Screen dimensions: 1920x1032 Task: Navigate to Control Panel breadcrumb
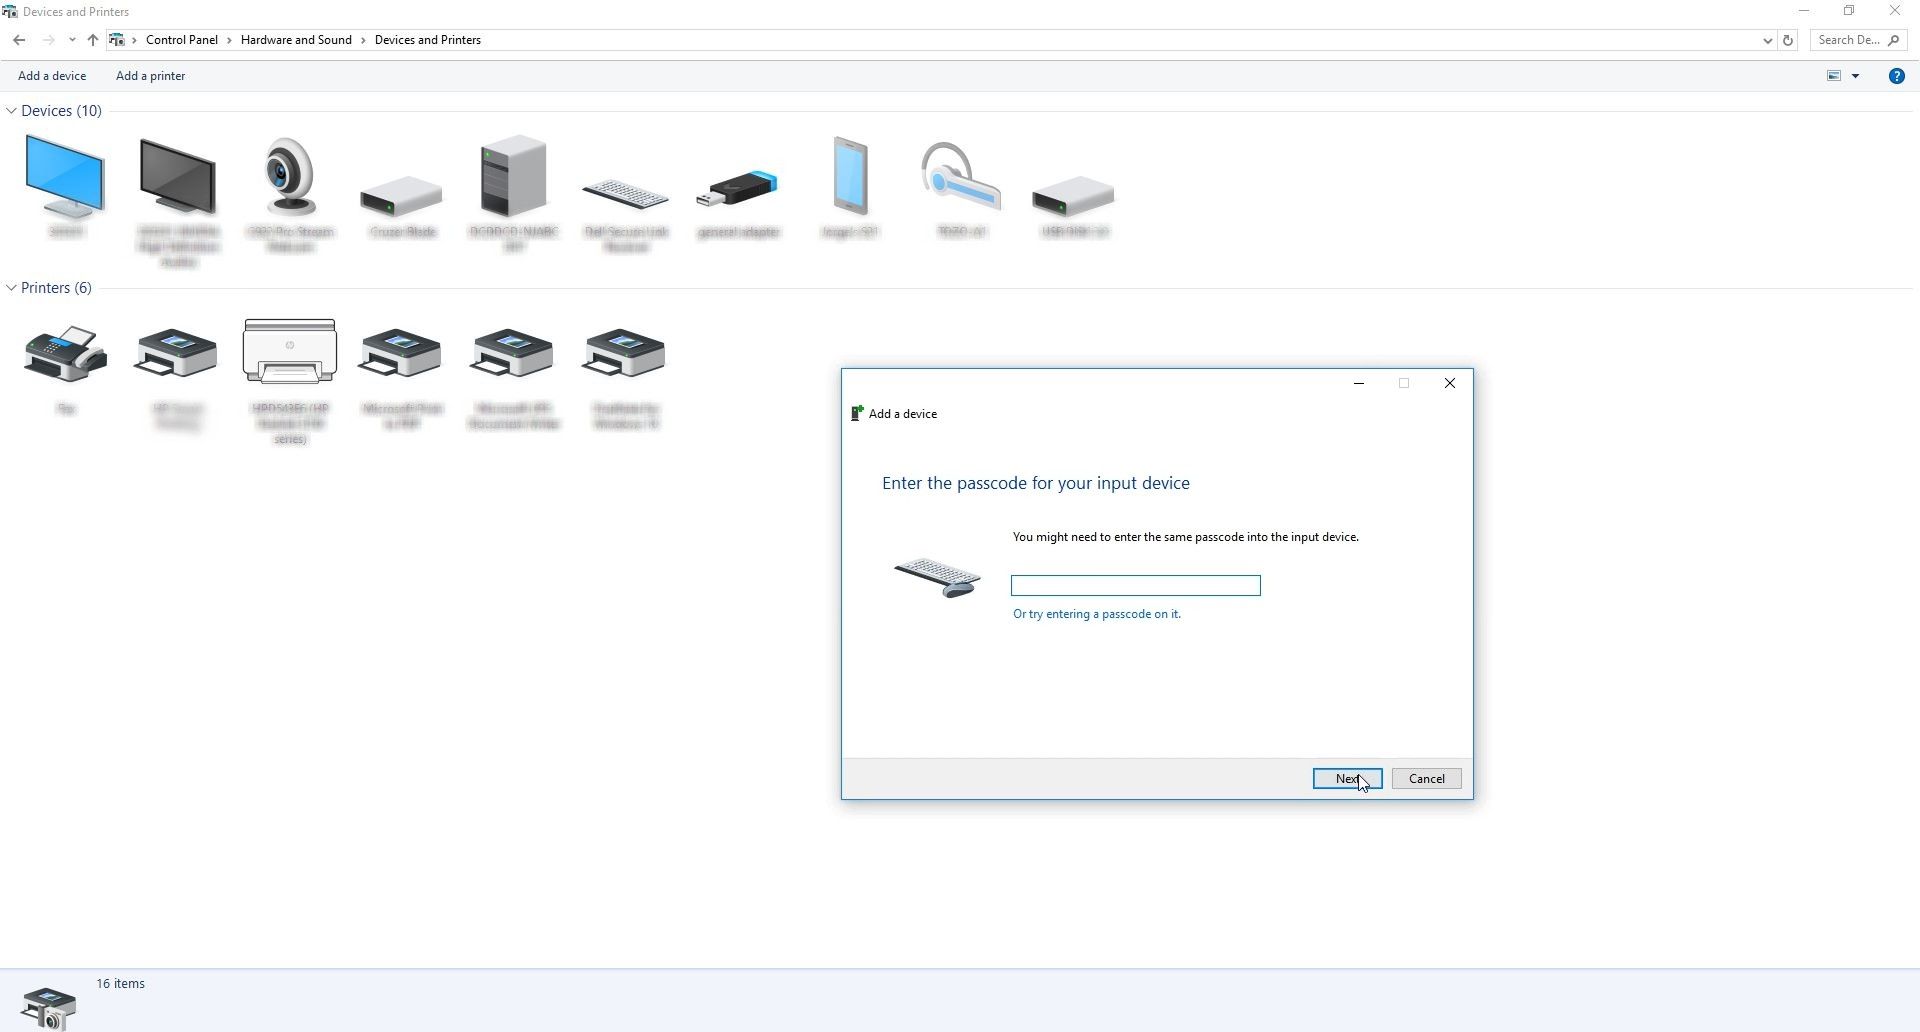[x=182, y=40]
